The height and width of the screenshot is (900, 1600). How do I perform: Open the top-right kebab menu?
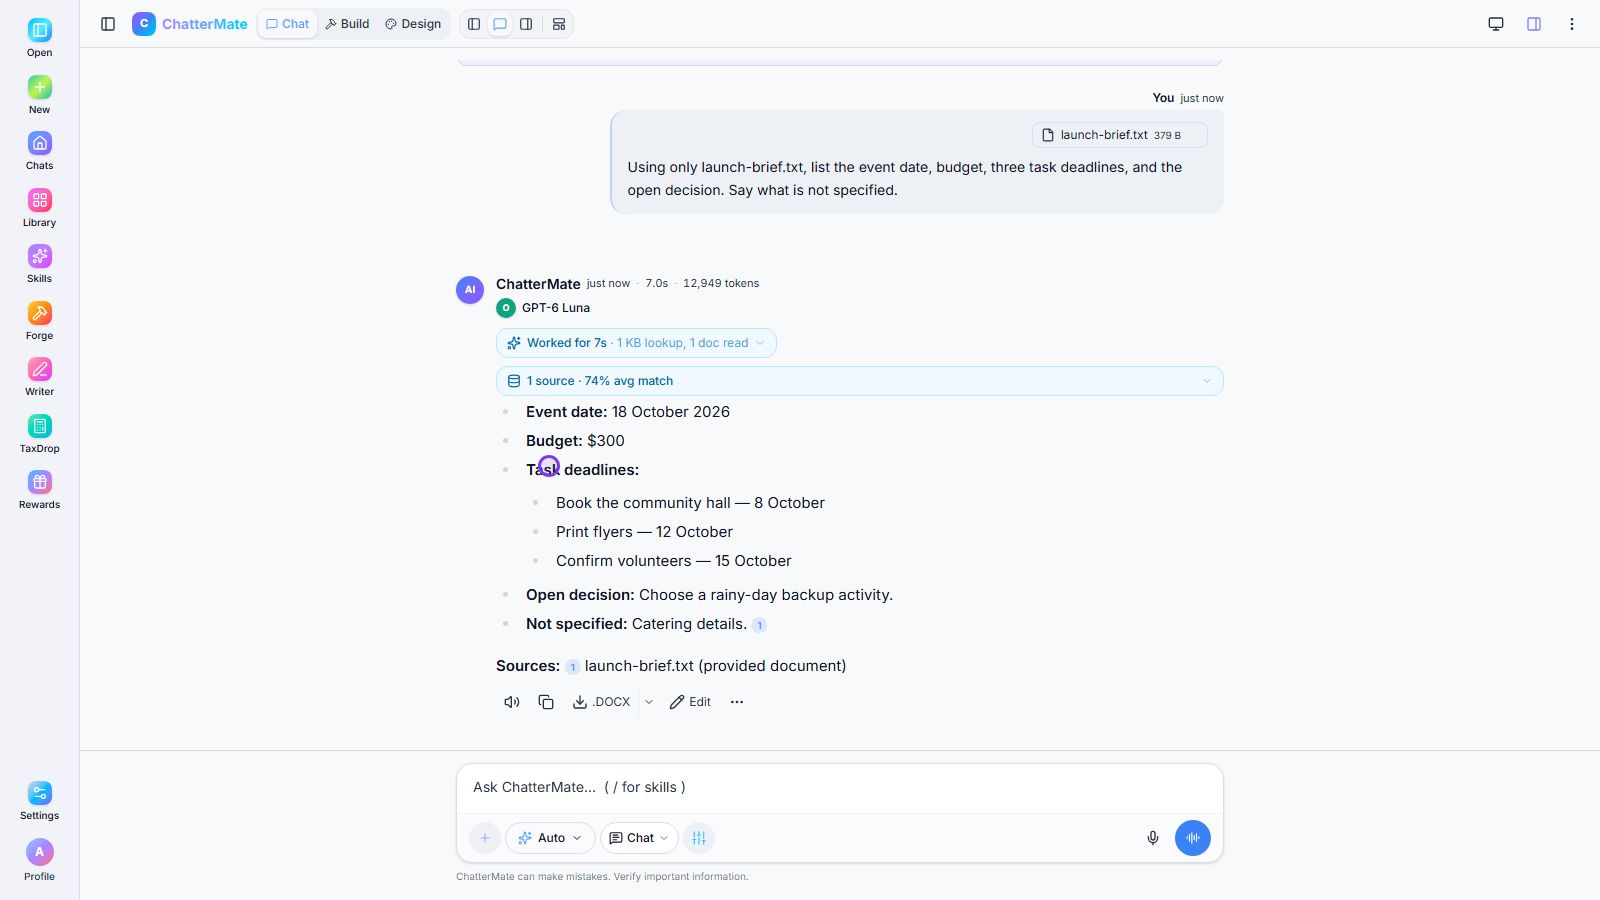tap(1572, 24)
